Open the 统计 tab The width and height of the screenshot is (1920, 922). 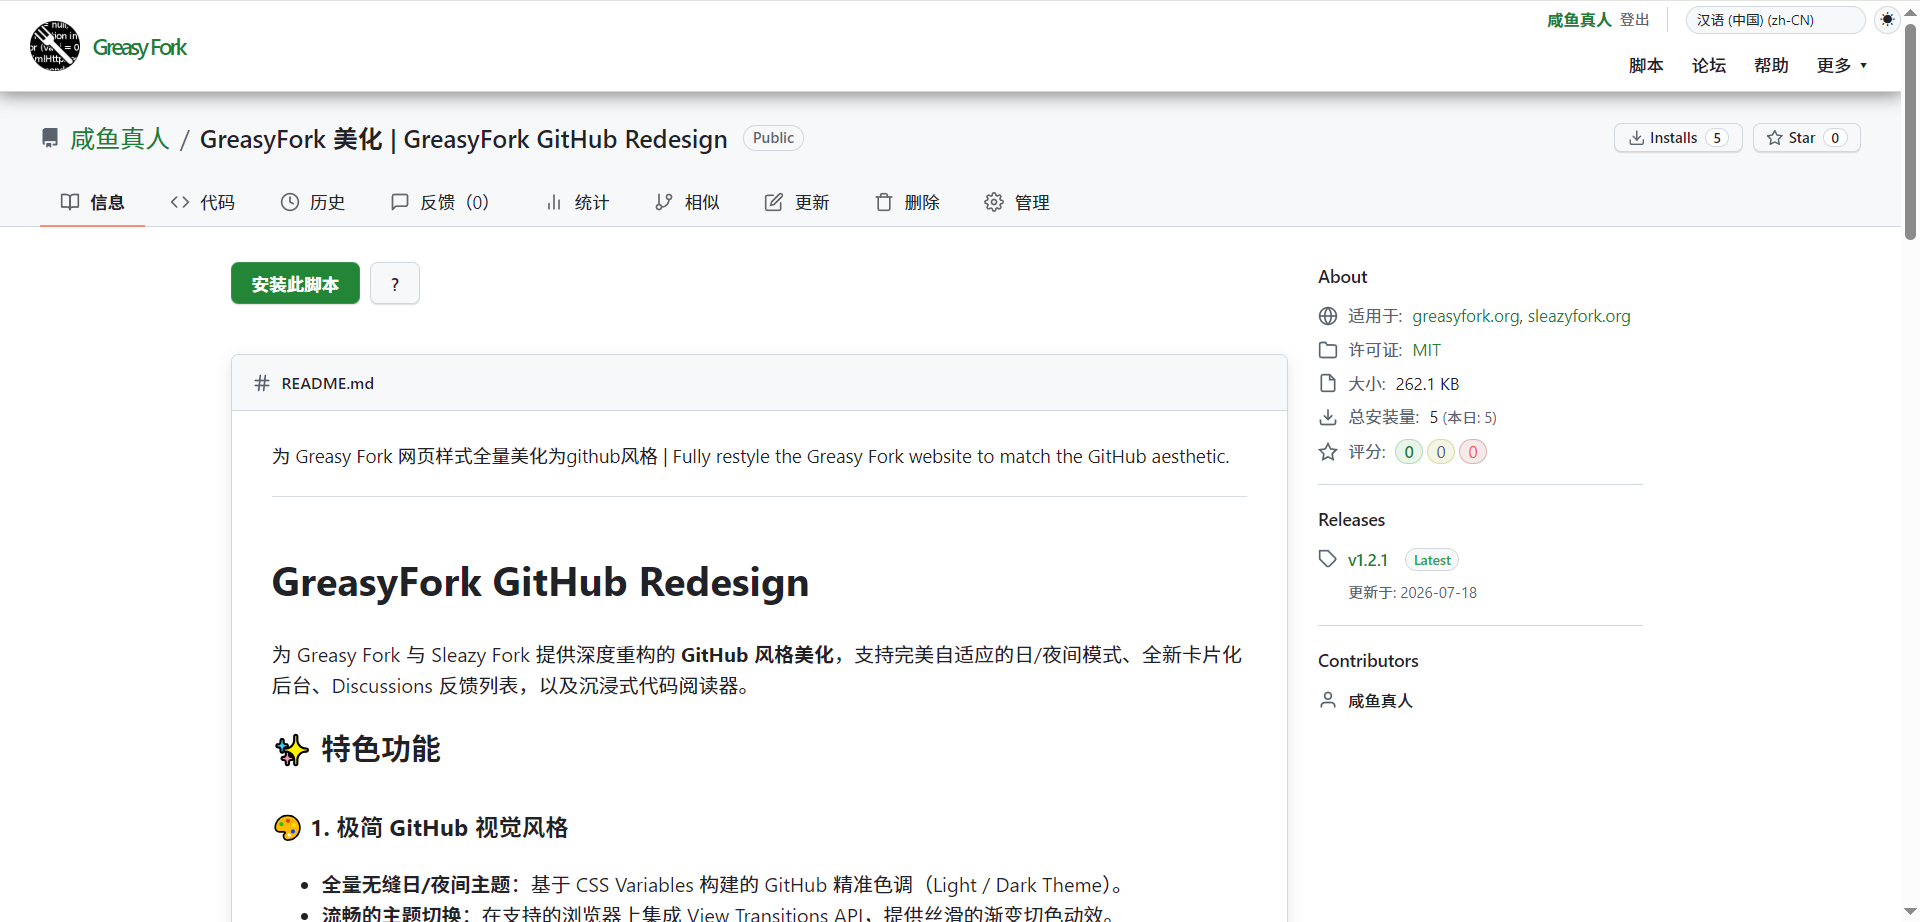point(577,202)
